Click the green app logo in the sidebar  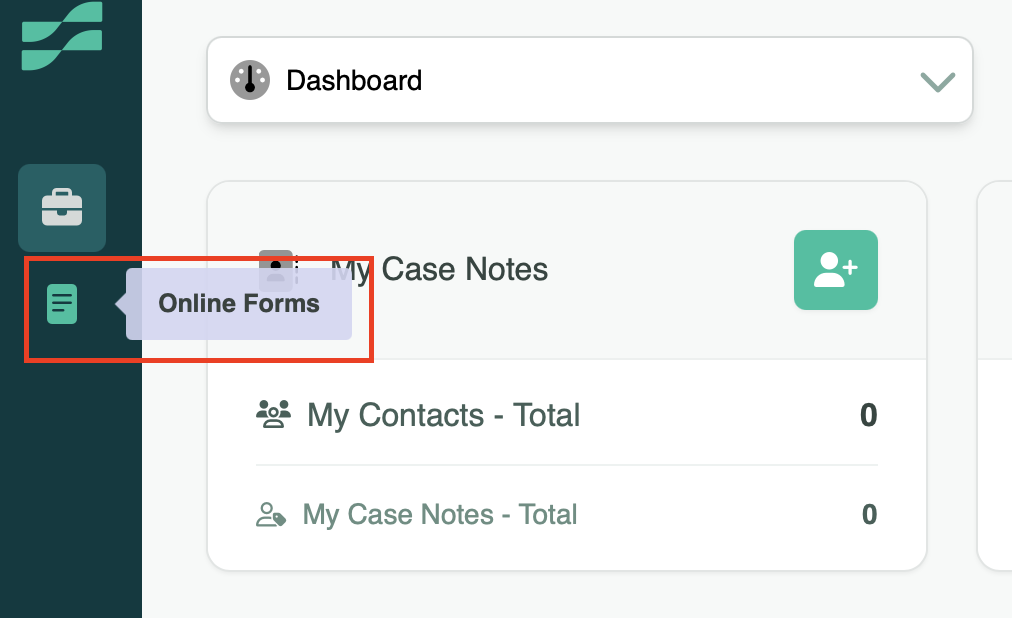[62, 36]
